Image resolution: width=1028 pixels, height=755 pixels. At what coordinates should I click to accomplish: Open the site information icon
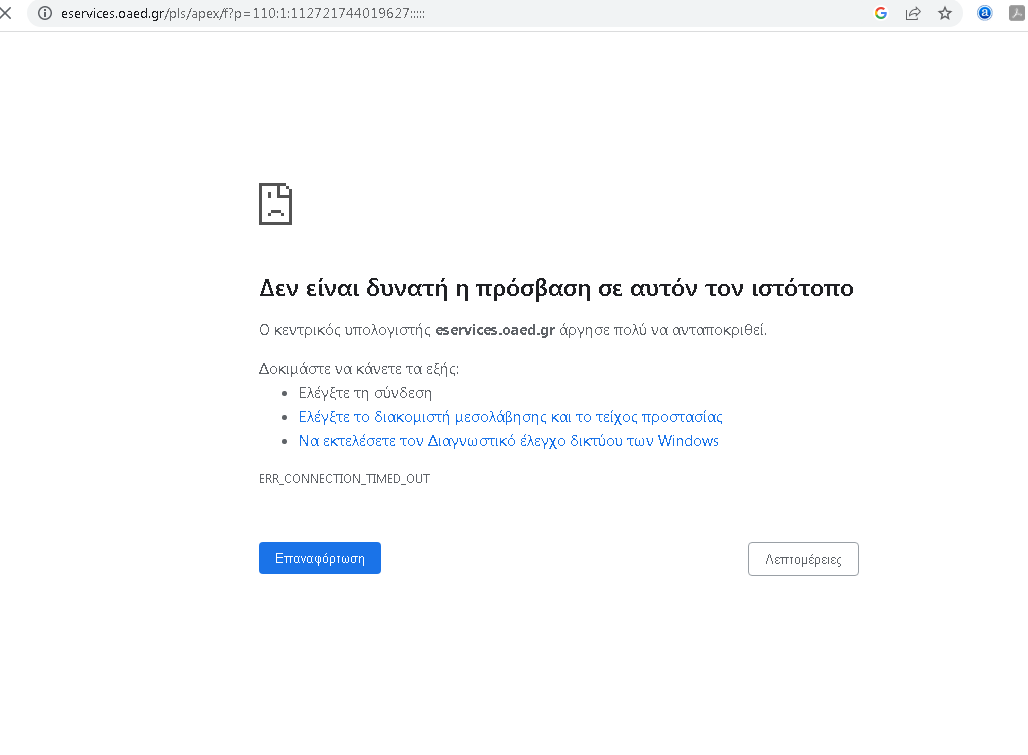click(x=45, y=13)
